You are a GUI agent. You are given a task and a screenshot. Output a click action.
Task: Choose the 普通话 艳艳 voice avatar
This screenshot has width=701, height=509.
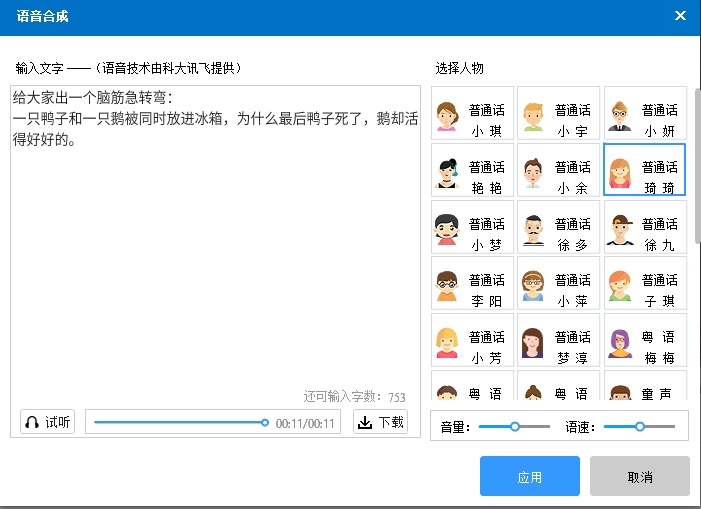tap(472, 170)
